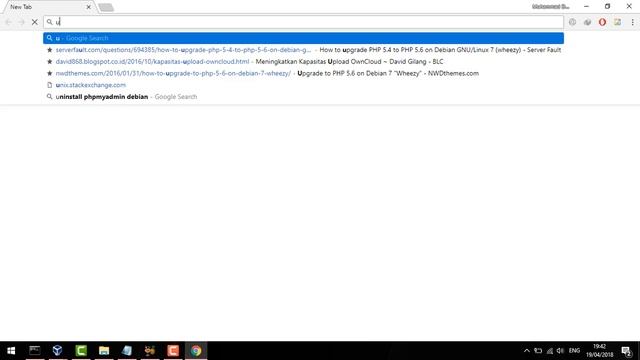Open the blue notepad-like app in taskbar

[x=127, y=351]
